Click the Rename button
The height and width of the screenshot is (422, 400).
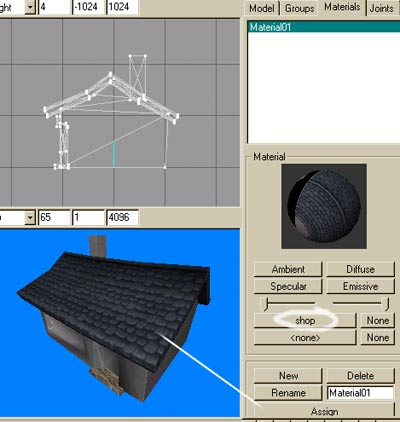point(288,393)
